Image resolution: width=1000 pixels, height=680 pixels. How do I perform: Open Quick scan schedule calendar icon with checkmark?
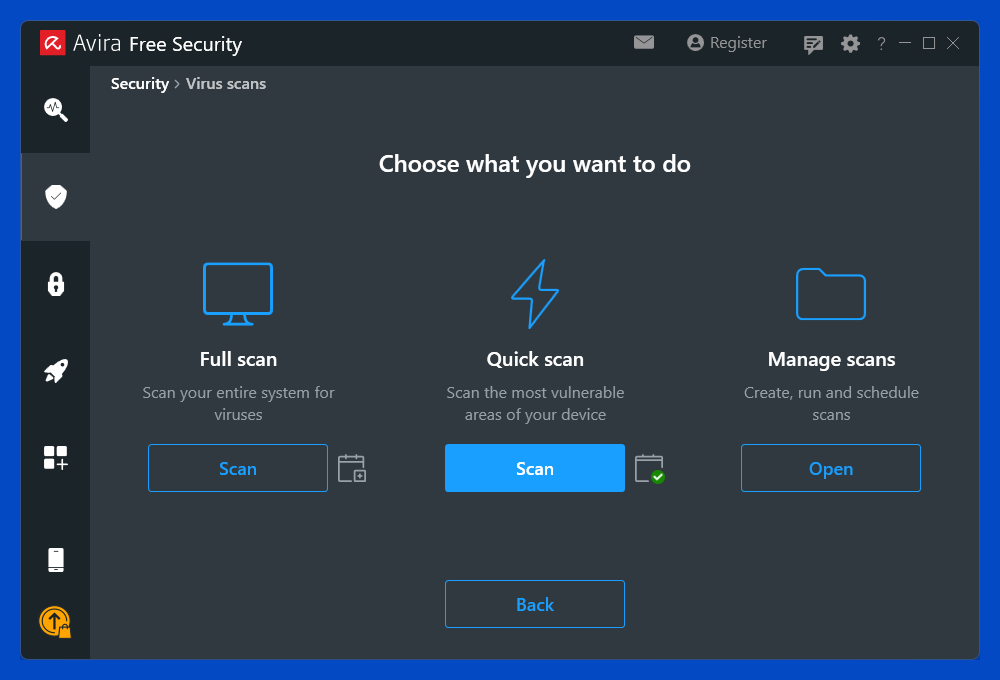coord(650,468)
